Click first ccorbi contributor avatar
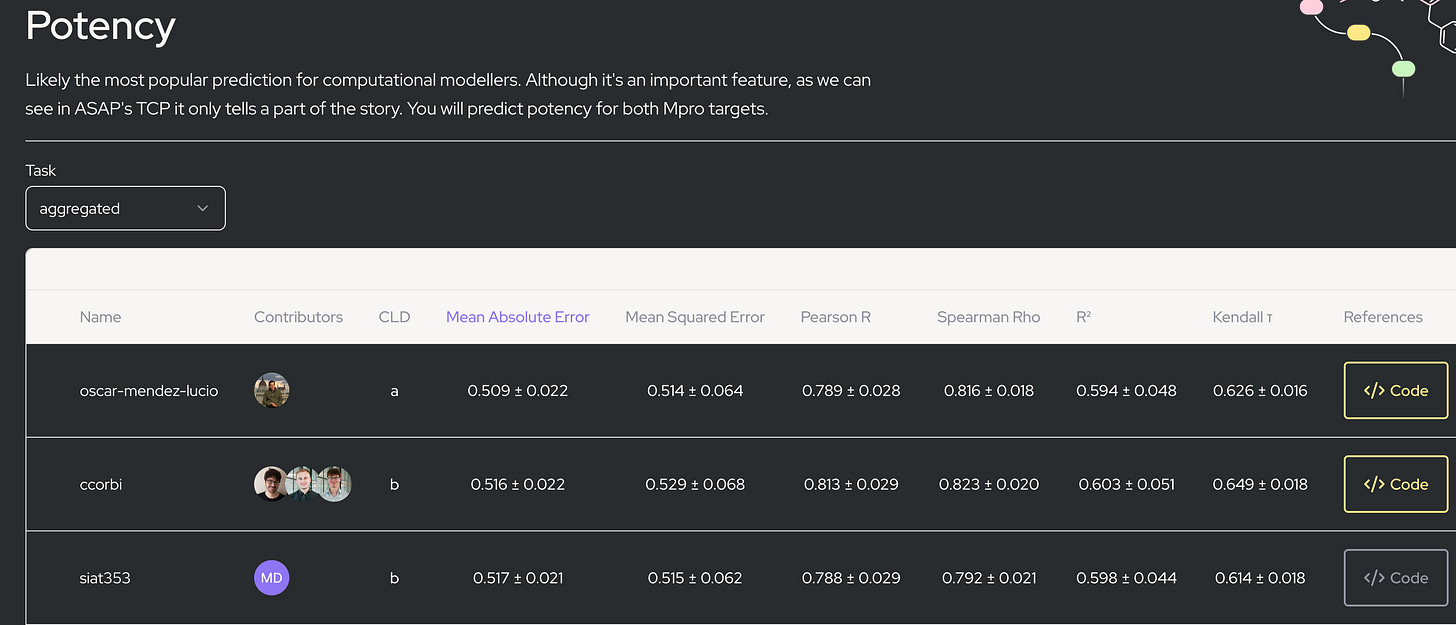Screen dimensions: 1456x625 point(271,484)
